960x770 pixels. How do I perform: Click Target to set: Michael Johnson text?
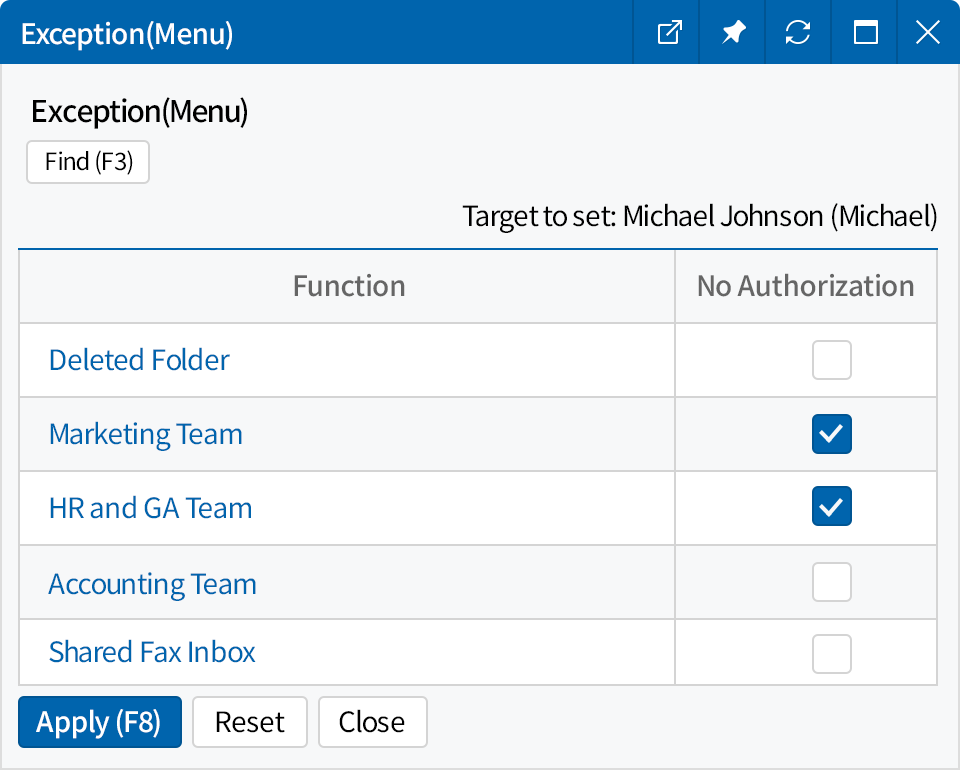700,216
